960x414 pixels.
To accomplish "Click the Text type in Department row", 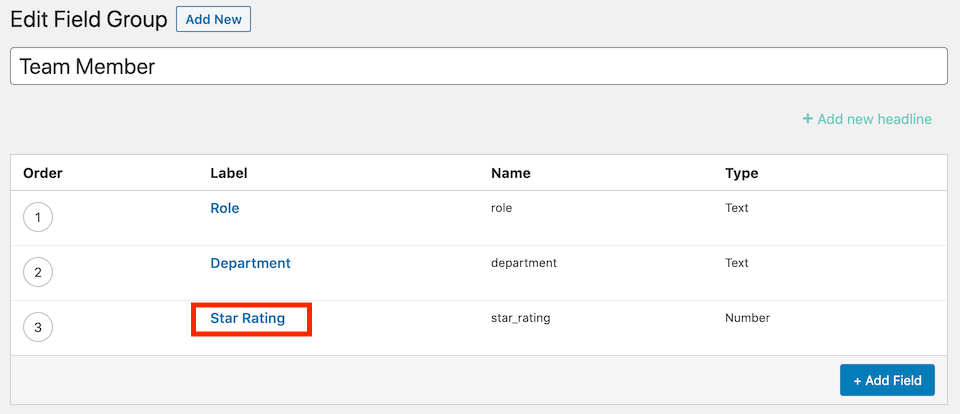I will point(737,263).
